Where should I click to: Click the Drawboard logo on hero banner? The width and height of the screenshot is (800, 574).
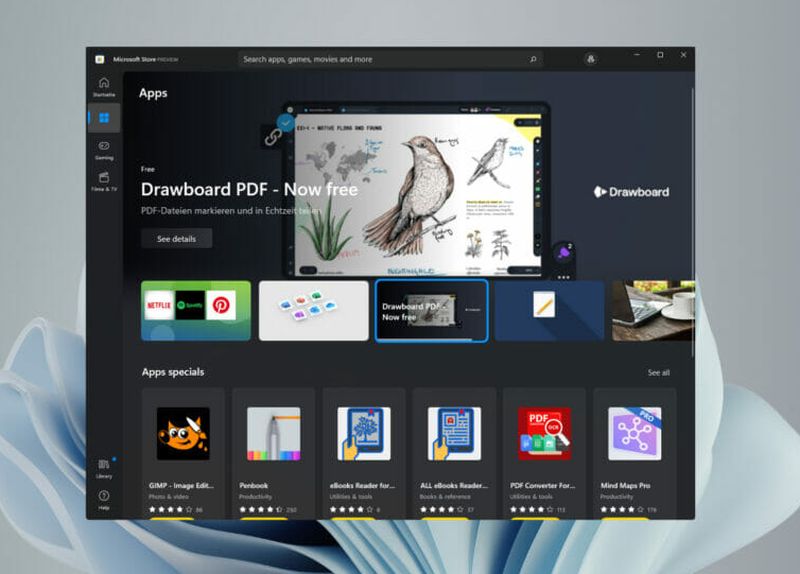(x=631, y=192)
